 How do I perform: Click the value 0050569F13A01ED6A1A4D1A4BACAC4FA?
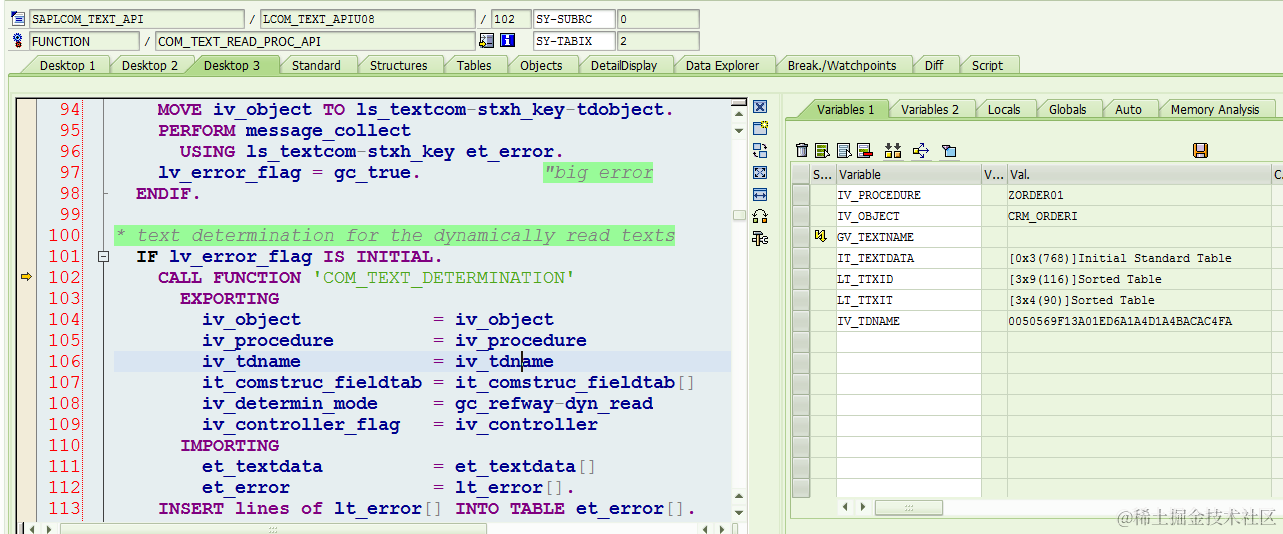1120,321
